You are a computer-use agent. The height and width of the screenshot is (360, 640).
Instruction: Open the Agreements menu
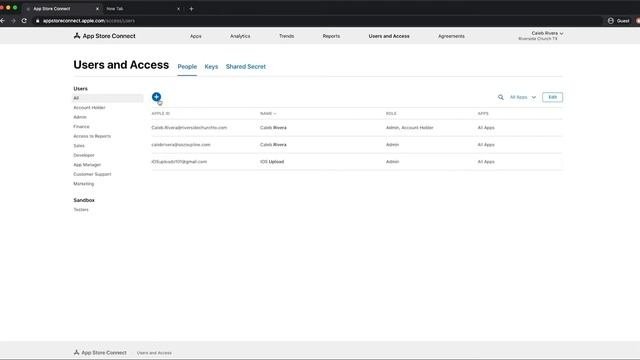(451, 36)
